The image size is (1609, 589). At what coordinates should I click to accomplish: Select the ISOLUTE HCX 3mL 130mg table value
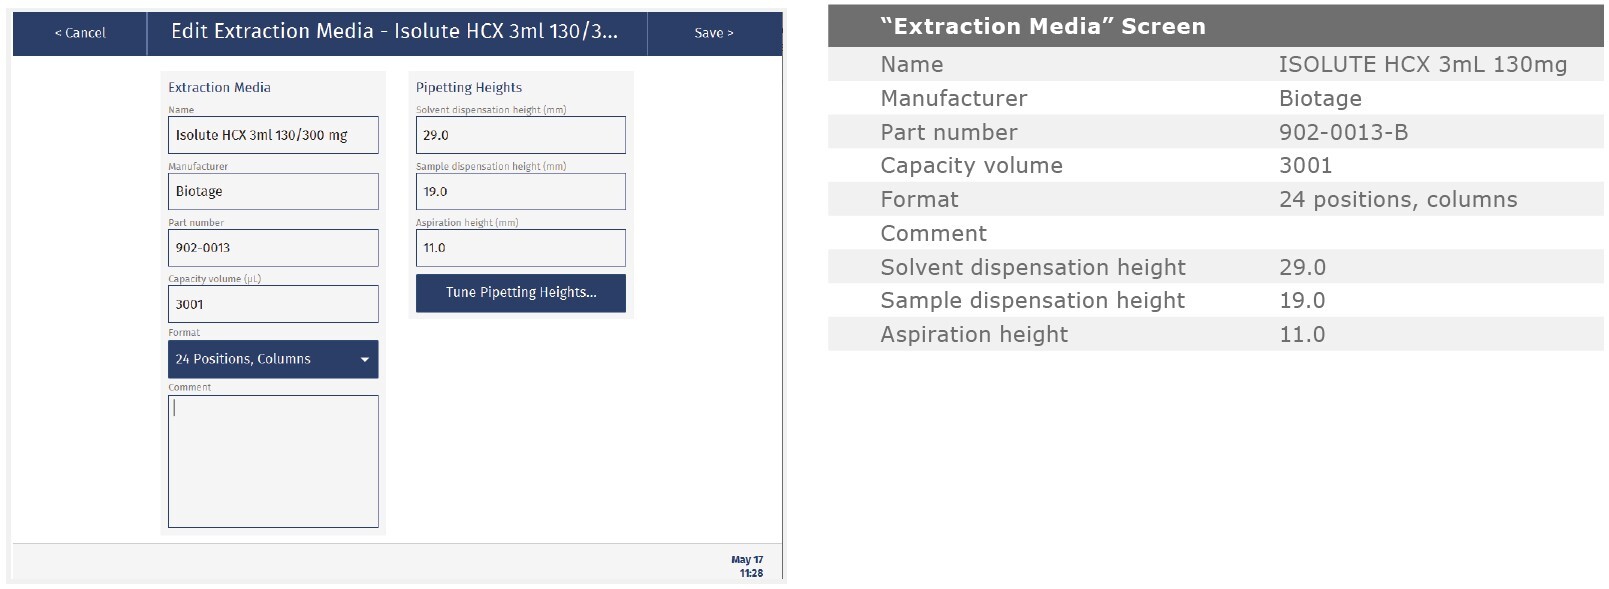(1422, 65)
